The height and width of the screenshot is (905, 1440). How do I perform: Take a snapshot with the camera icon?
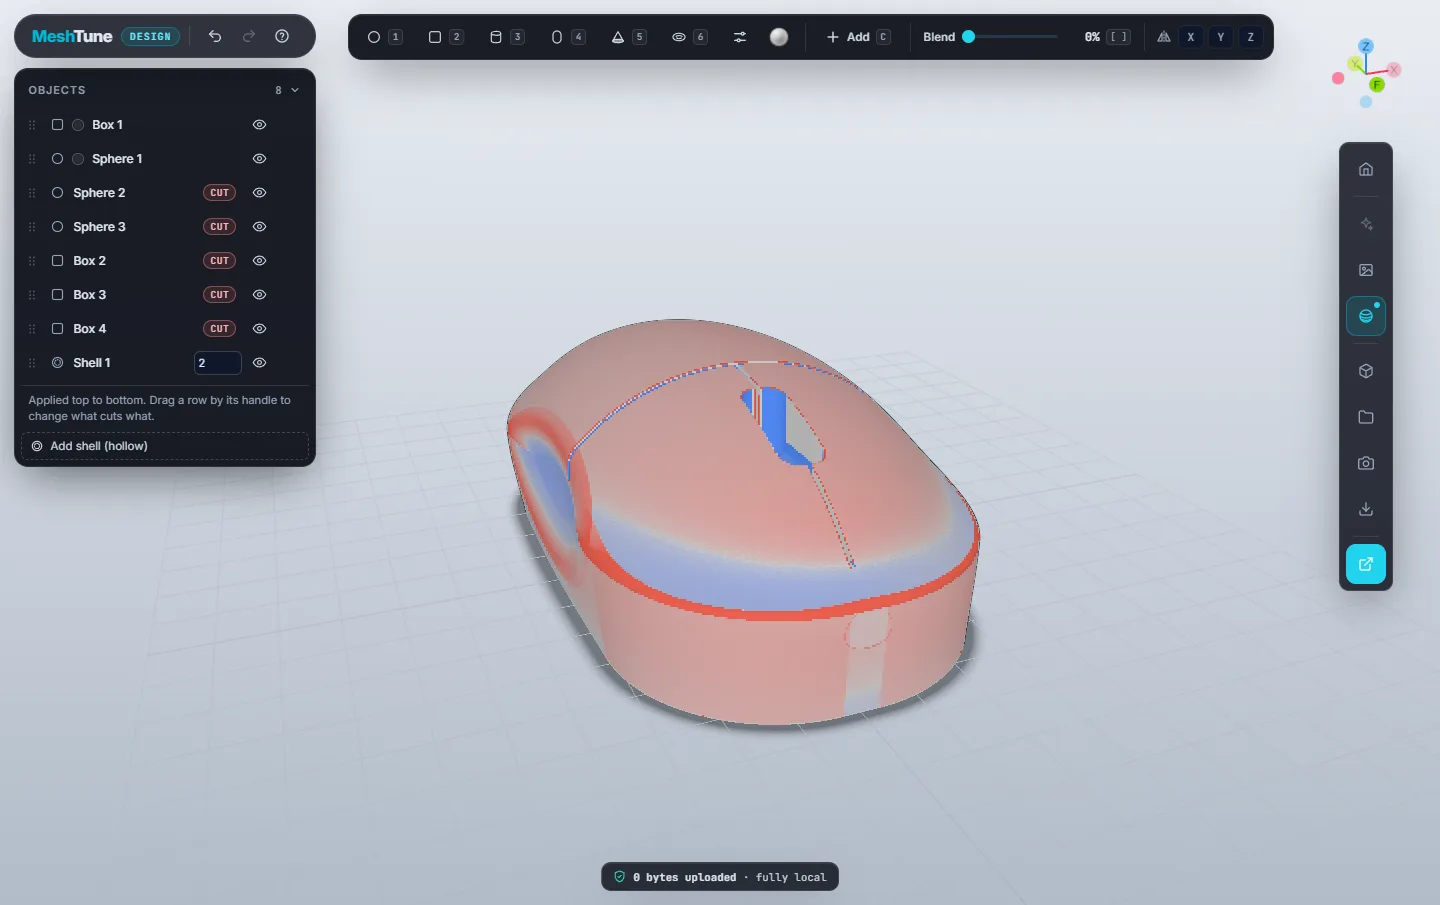pyautogui.click(x=1366, y=463)
